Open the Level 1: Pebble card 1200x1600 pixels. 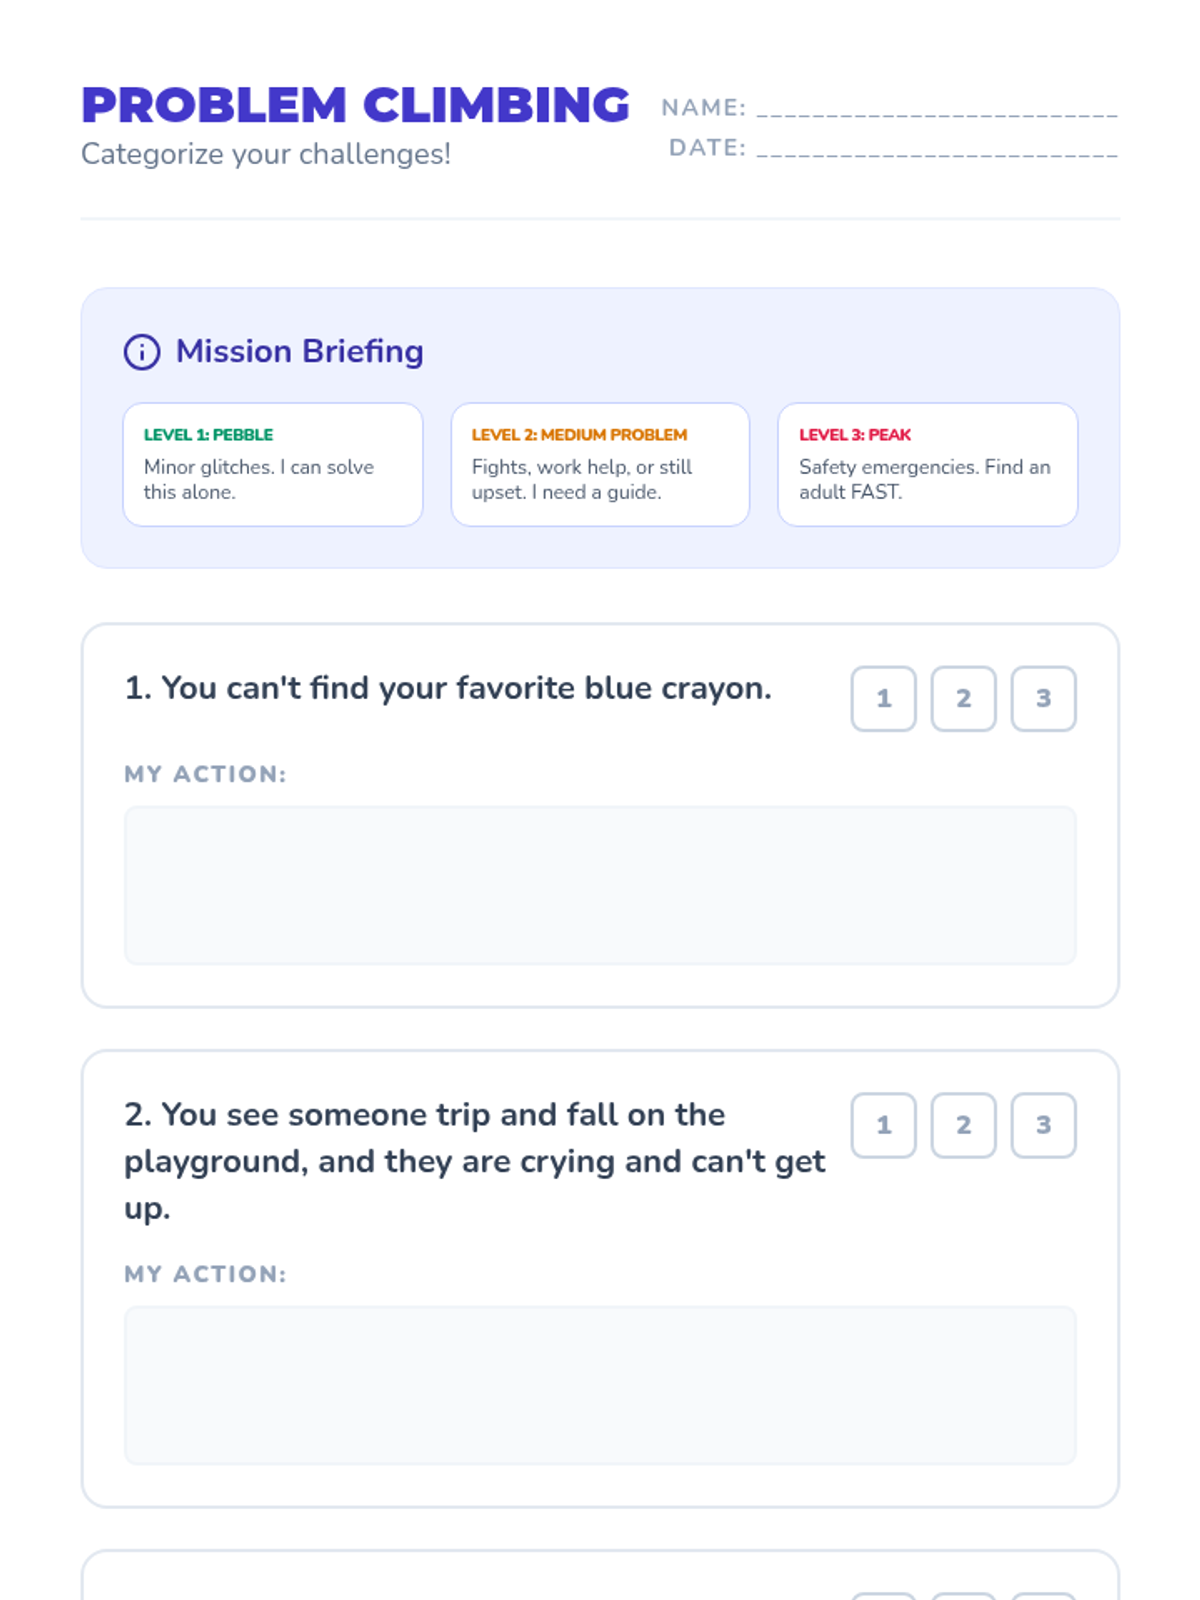[273, 465]
